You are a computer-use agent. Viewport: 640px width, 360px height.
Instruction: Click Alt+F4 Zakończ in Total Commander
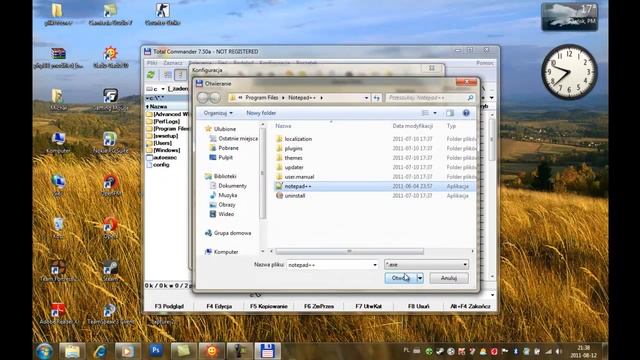(470, 306)
